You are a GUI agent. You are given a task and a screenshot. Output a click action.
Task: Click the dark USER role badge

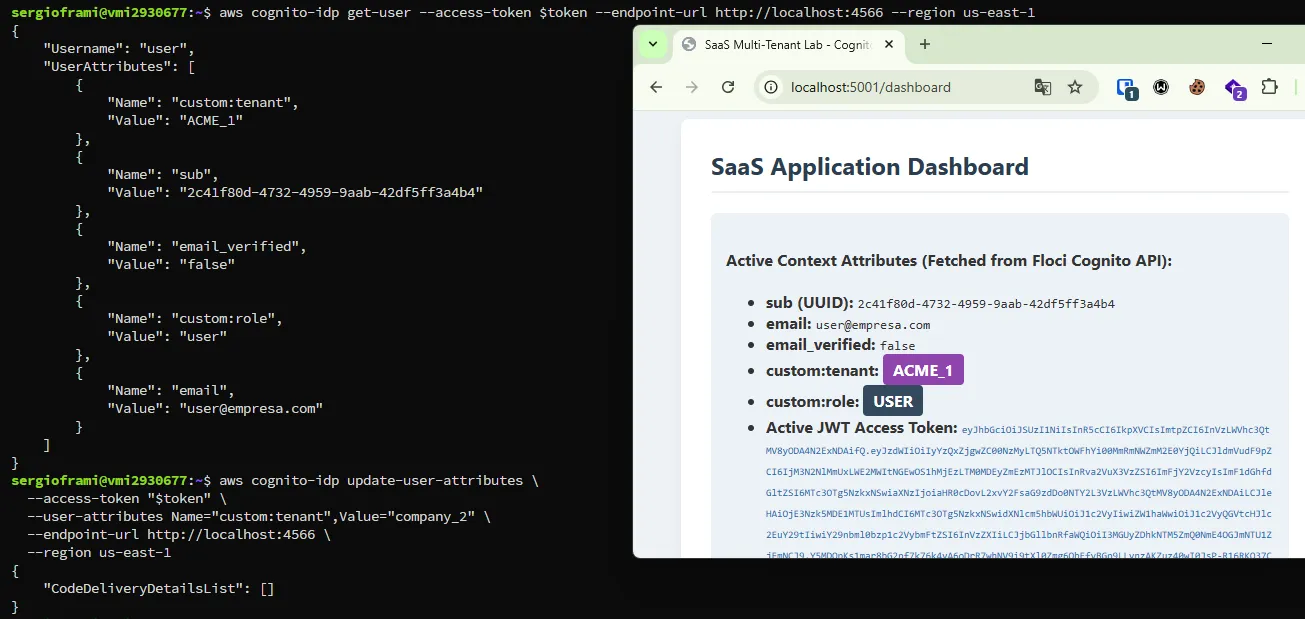tap(893, 401)
